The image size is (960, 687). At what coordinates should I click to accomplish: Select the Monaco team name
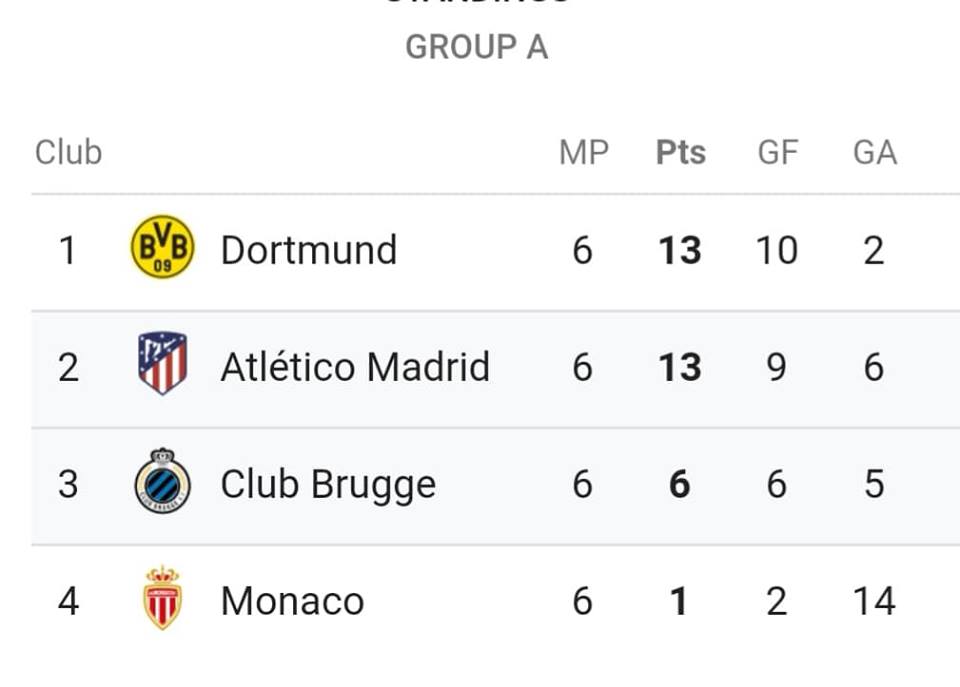293,601
